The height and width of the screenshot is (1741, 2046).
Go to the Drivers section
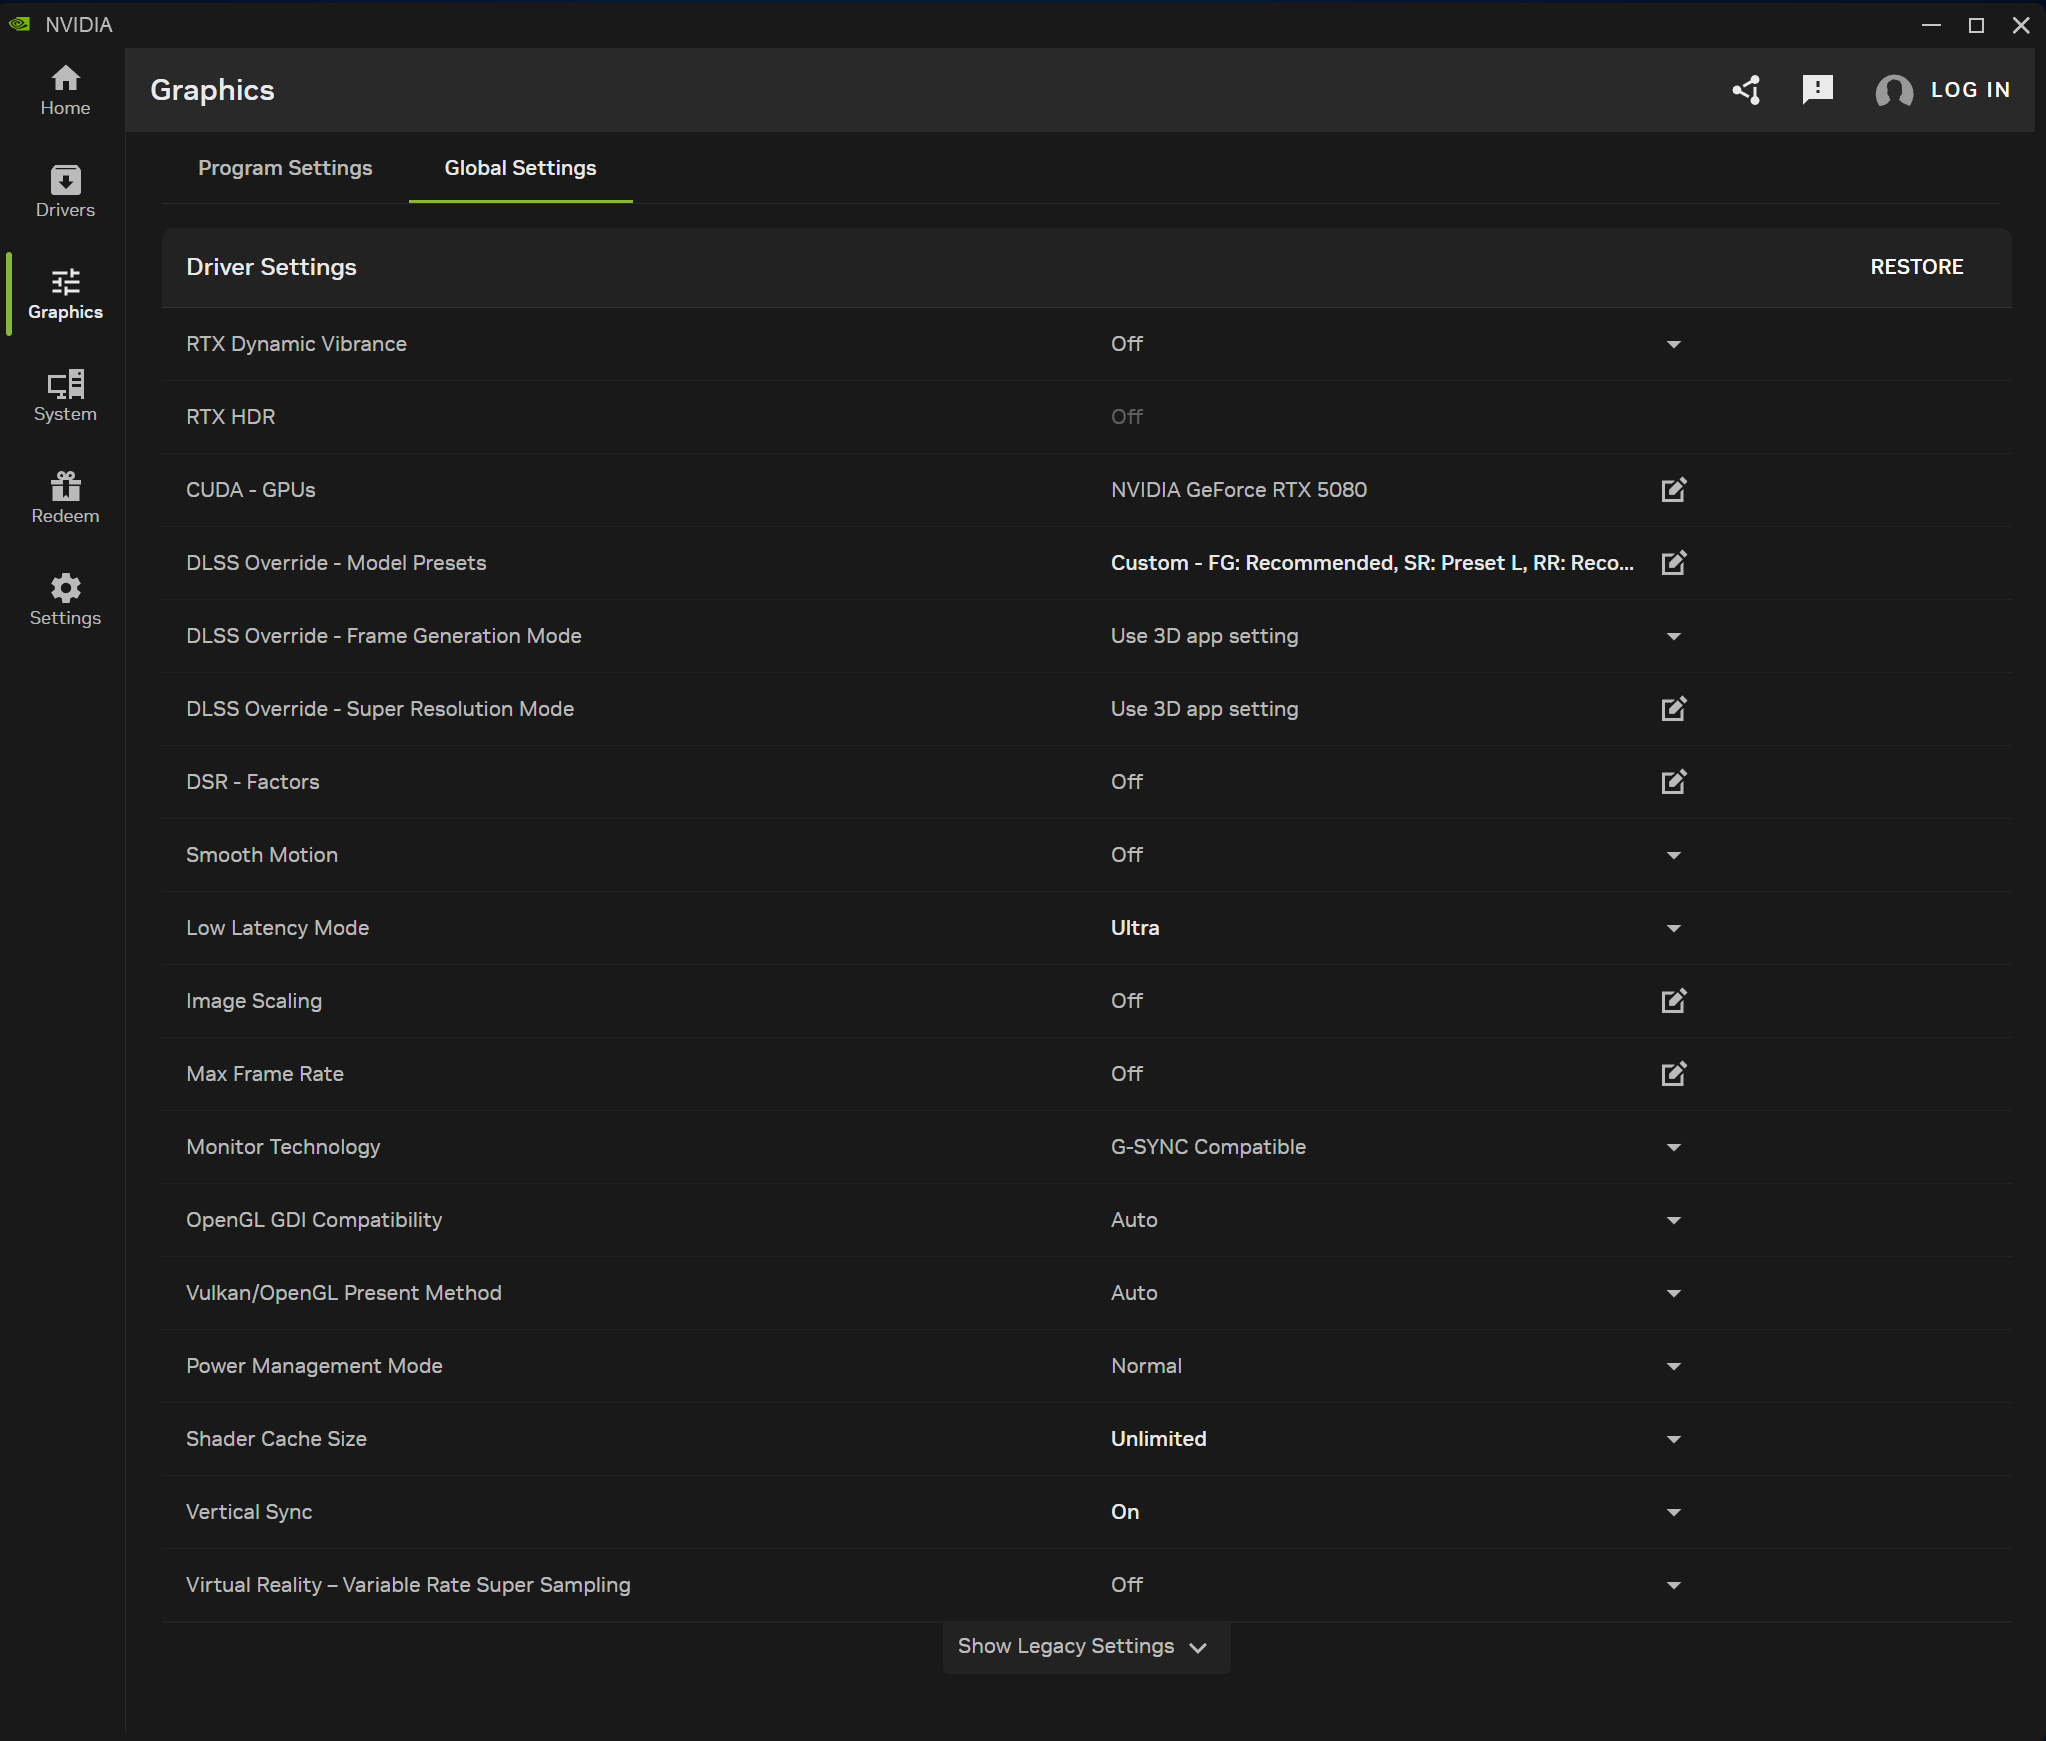click(x=65, y=192)
